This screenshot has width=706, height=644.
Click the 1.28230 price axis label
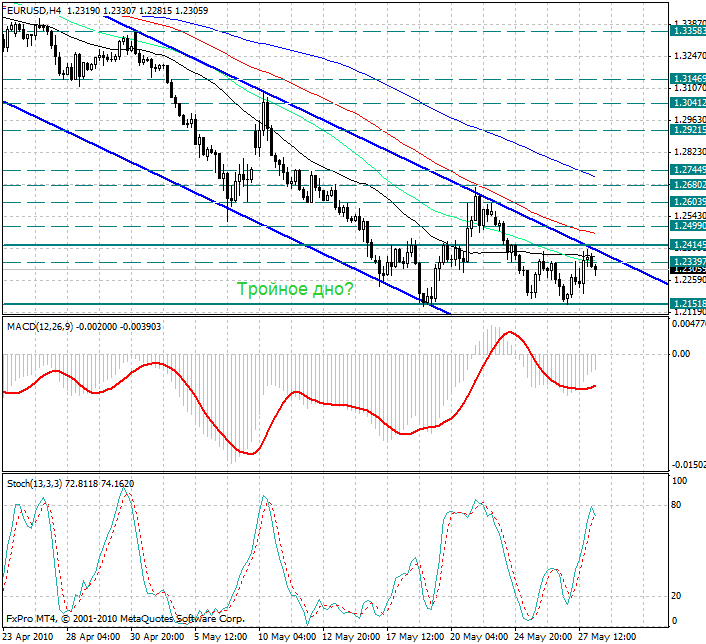(689, 152)
